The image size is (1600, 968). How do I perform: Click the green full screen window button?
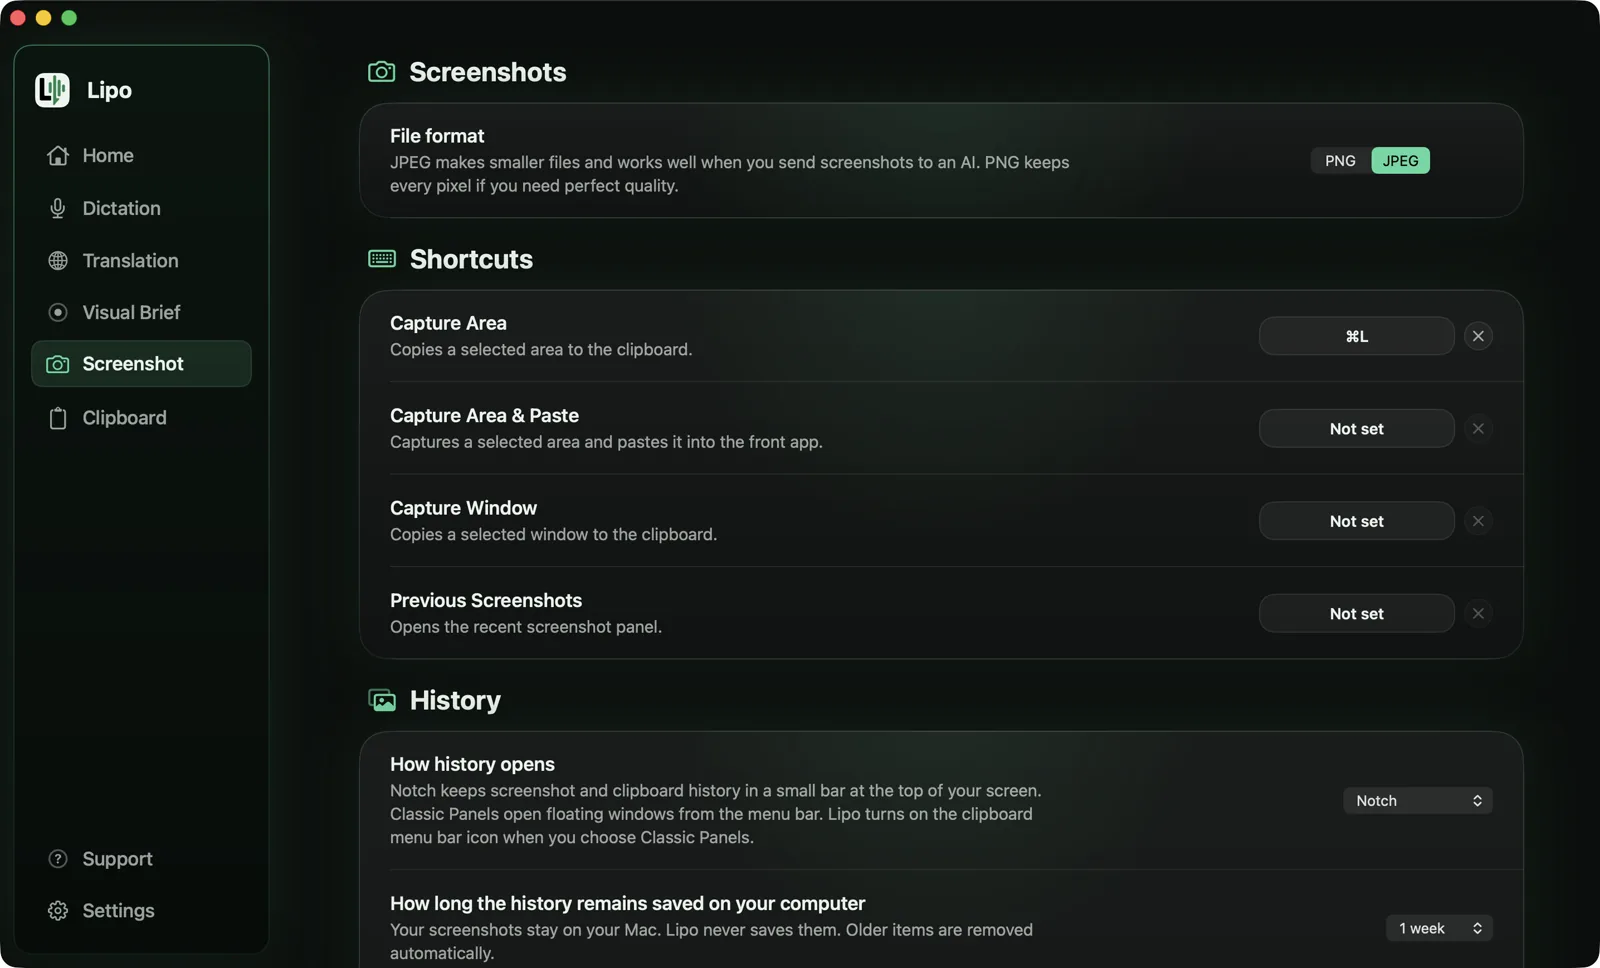point(69,18)
